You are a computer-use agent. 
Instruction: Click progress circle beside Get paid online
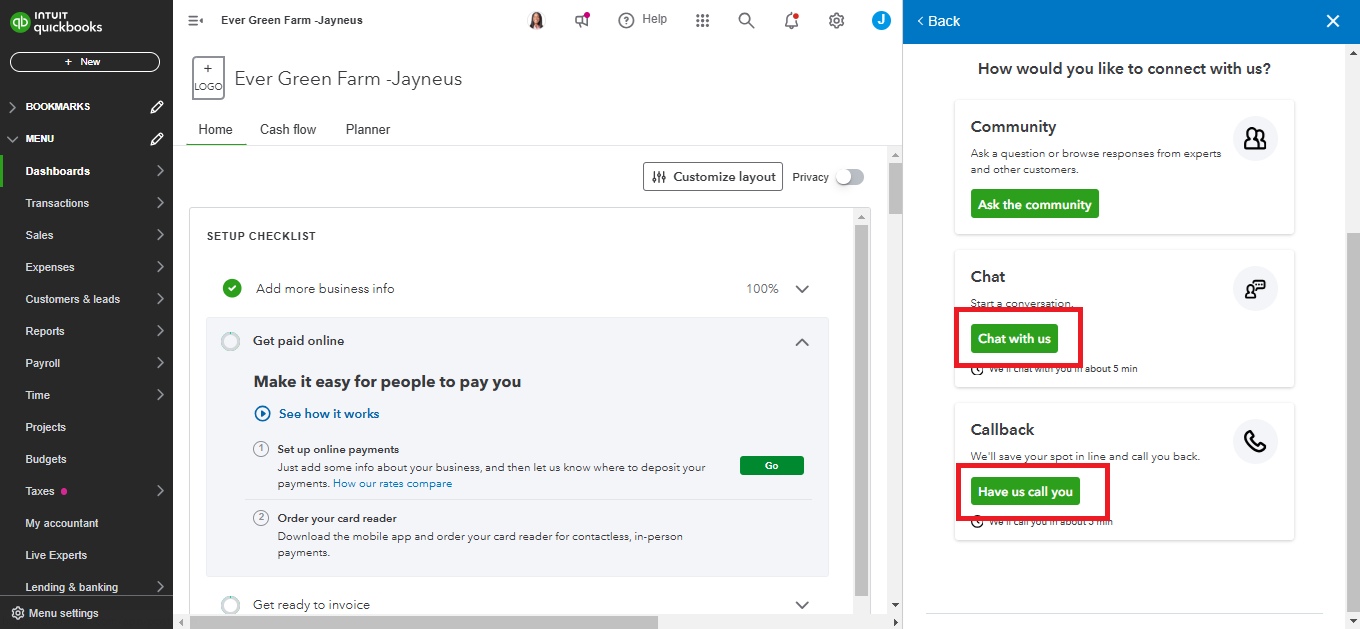point(230,341)
